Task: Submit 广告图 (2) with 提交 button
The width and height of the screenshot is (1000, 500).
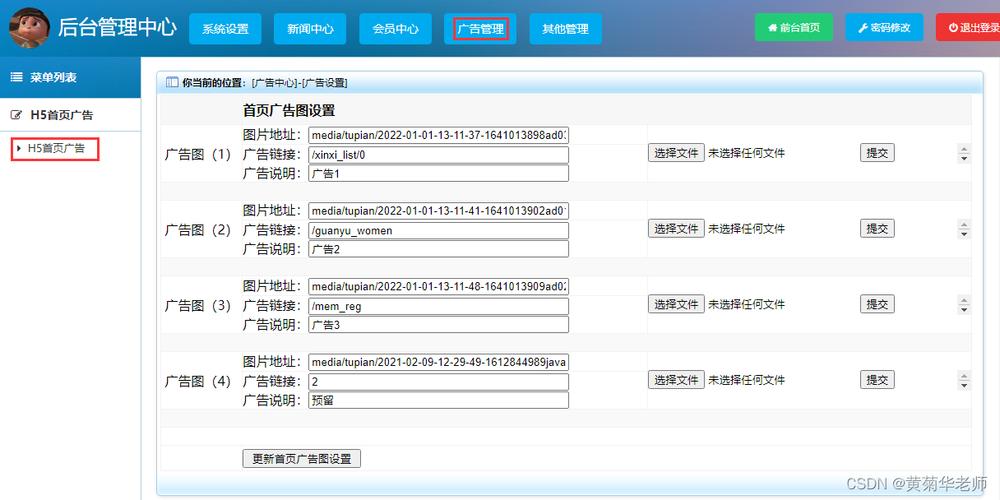Action: [877, 228]
